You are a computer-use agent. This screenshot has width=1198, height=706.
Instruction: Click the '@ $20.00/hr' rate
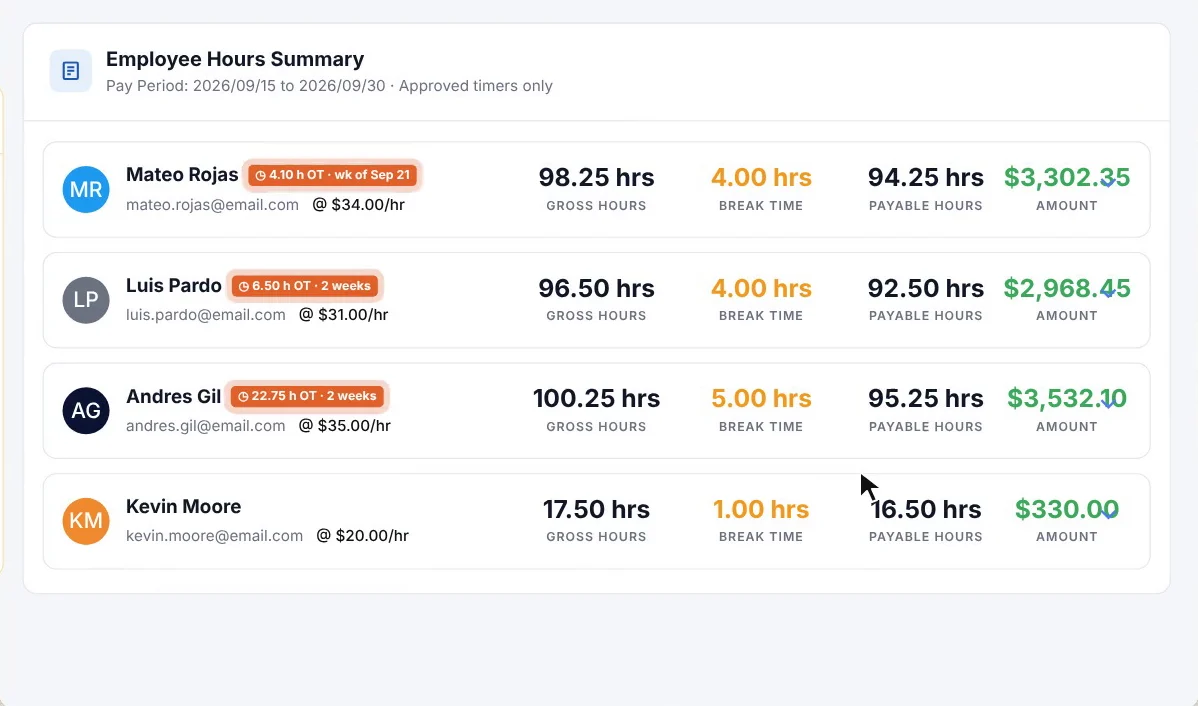point(362,536)
